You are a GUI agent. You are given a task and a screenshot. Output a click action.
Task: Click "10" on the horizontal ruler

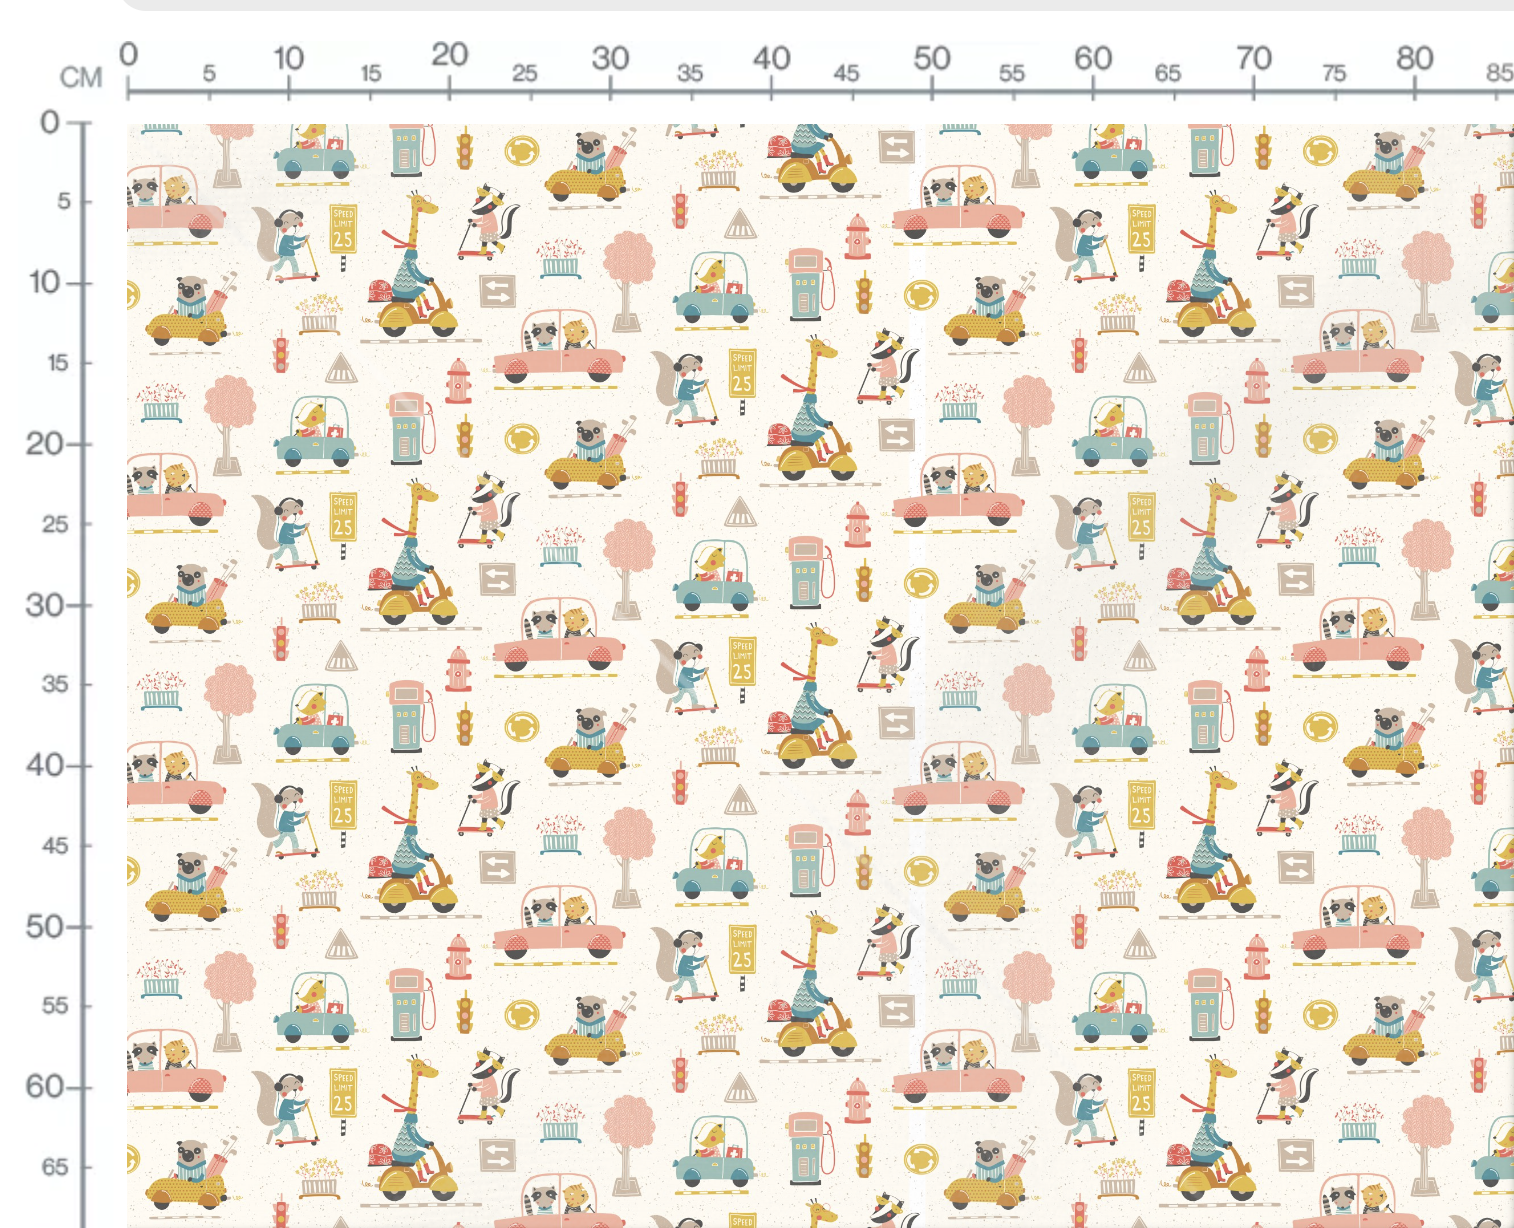[x=289, y=58]
